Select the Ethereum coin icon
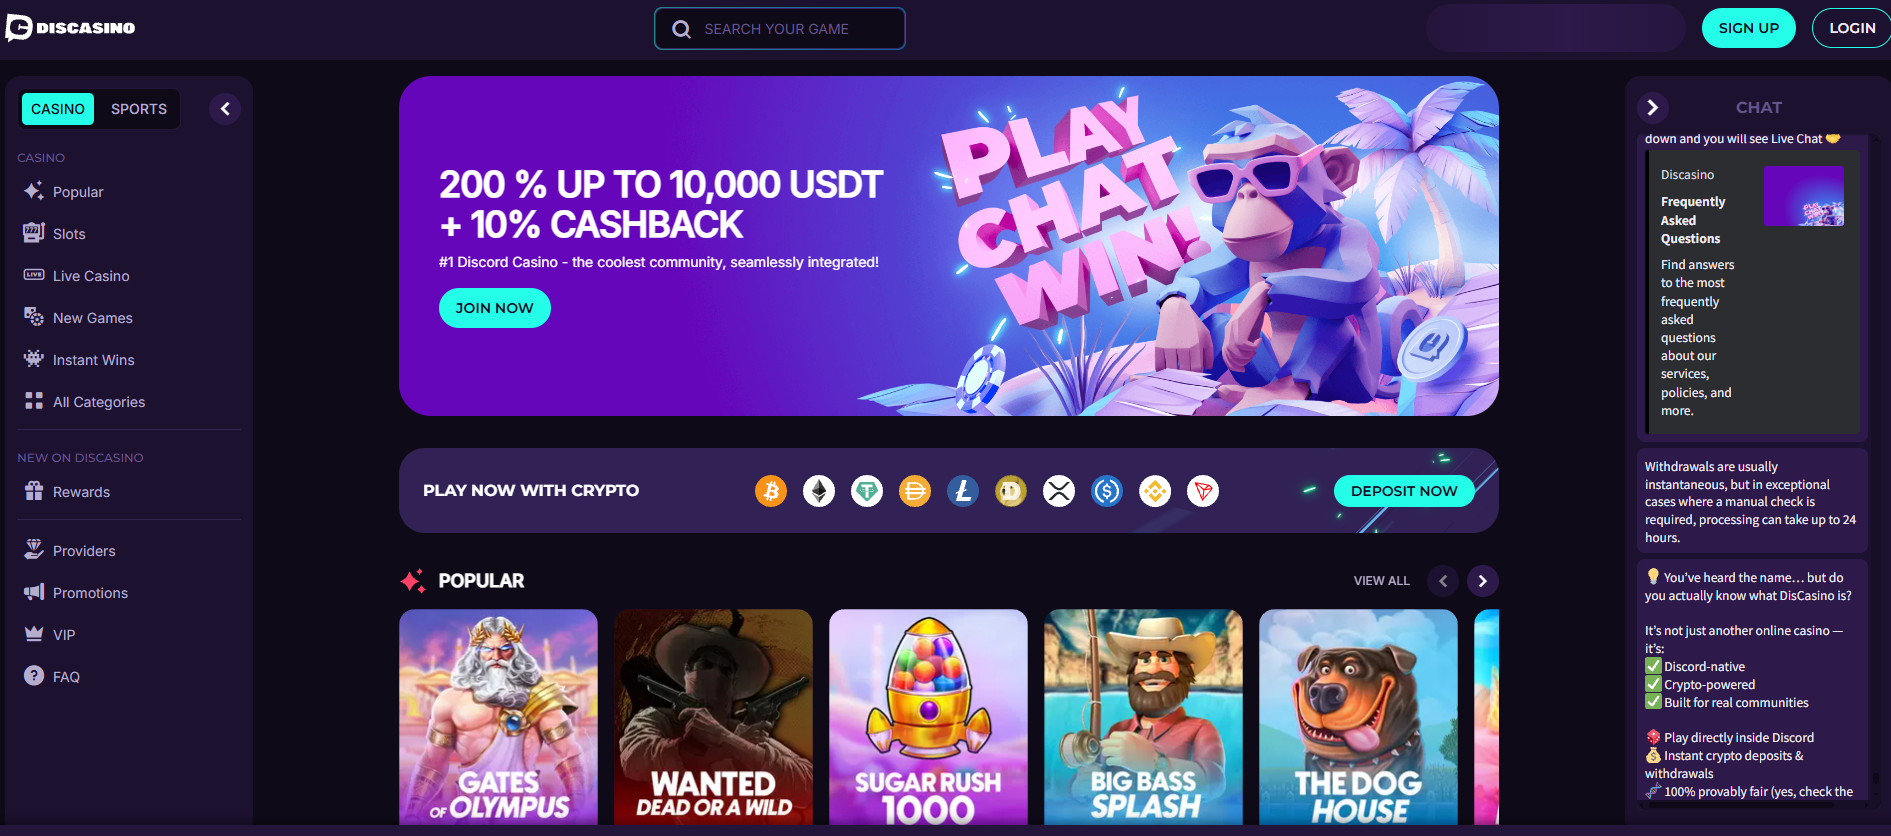The height and width of the screenshot is (836, 1891). pos(819,491)
